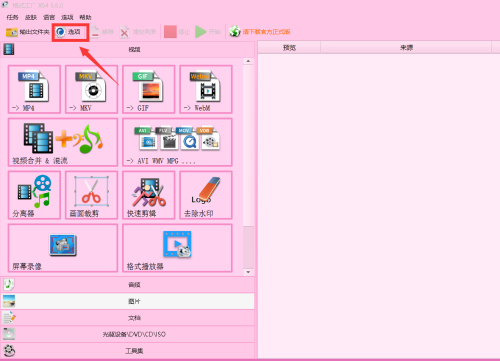The height and width of the screenshot is (361, 500).
Task: Open the quick clip tool (快速剪辑)
Action: pos(149,195)
